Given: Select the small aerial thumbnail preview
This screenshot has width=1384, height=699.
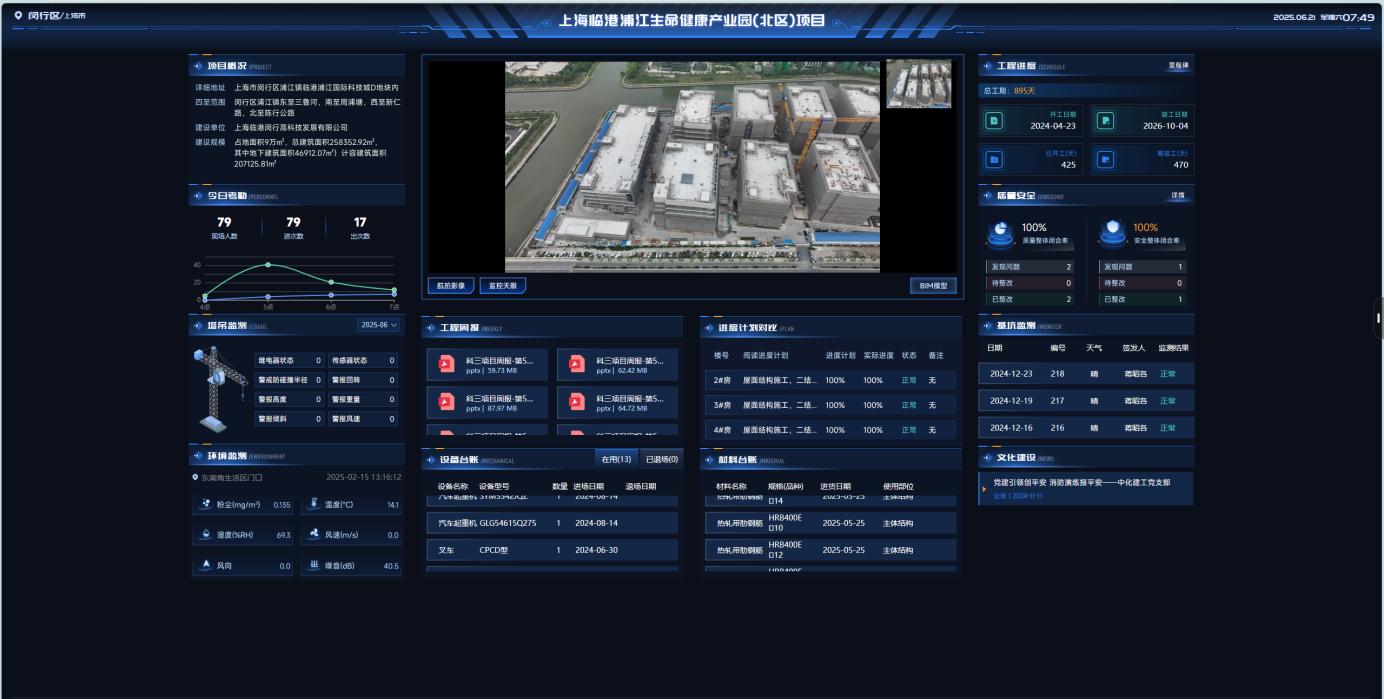Looking at the screenshot, I should [x=918, y=84].
